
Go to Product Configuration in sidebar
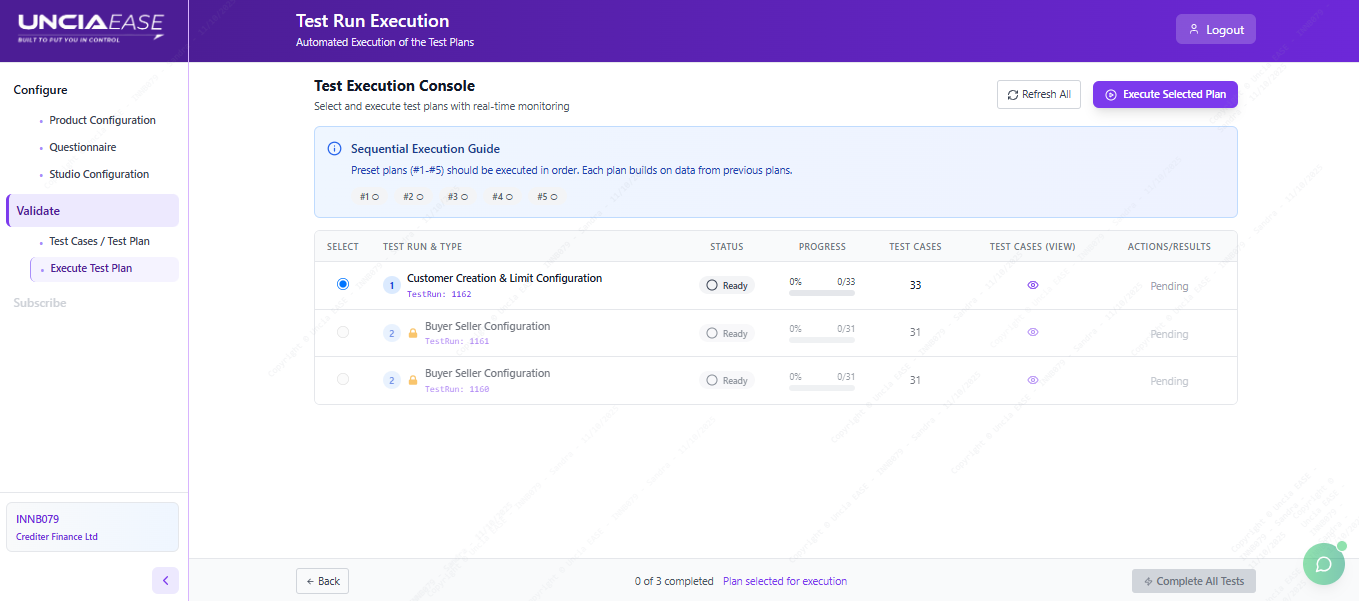click(102, 120)
